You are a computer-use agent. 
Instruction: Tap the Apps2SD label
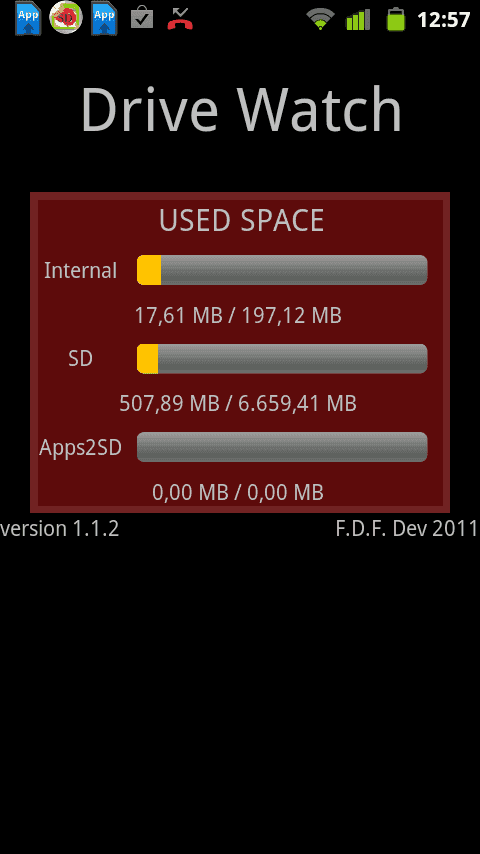(81, 448)
